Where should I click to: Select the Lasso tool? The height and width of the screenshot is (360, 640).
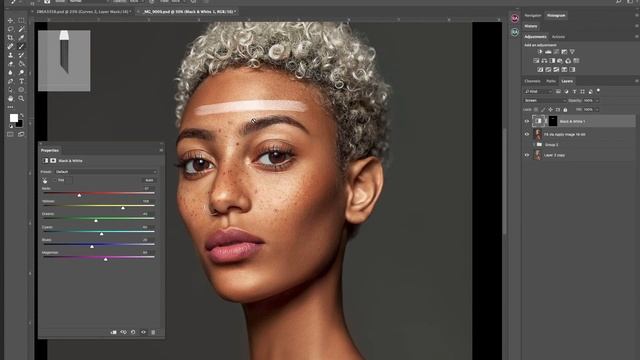tap(11, 29)
